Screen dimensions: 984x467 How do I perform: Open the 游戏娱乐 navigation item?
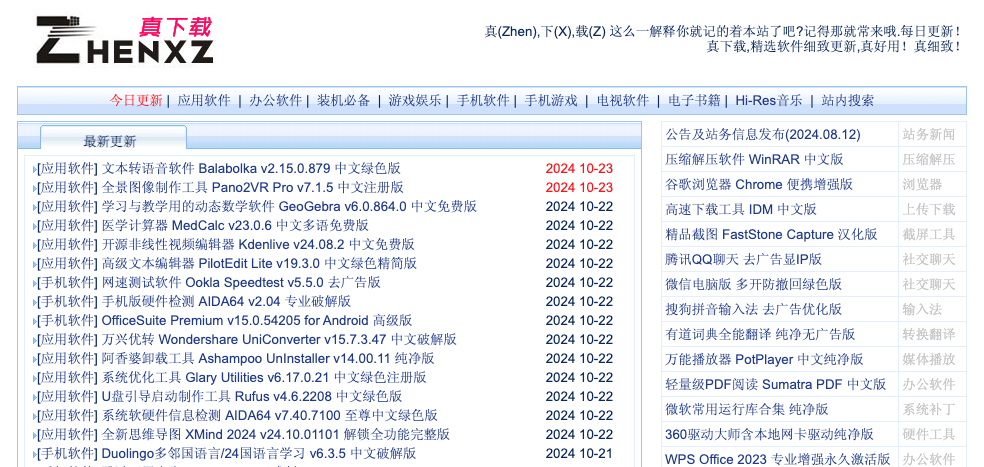[x=415, y=100]
